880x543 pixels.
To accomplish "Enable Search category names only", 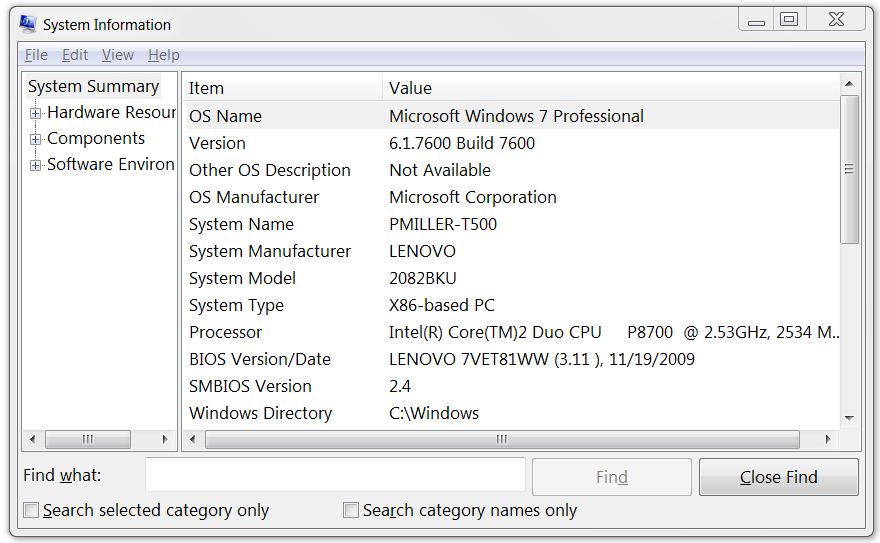I will [351, 510].
